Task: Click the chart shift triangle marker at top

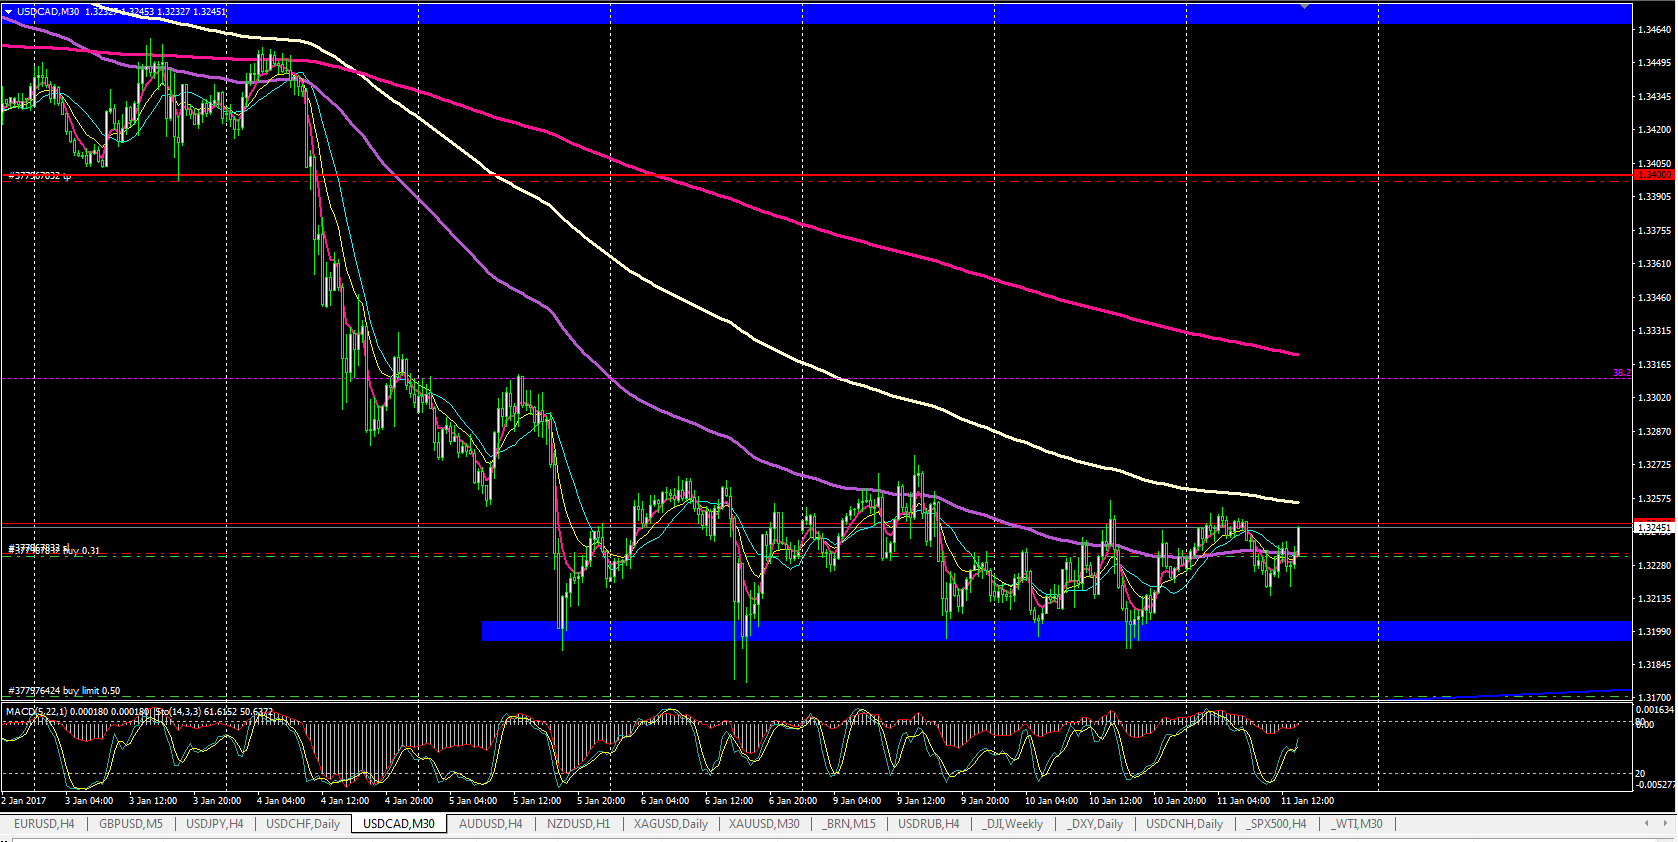Action: [1304, 6]
